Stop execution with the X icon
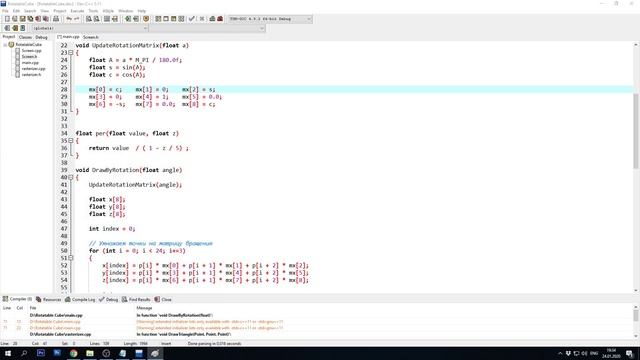This screenshot has height=360, width=640. (x=202, y=19)
